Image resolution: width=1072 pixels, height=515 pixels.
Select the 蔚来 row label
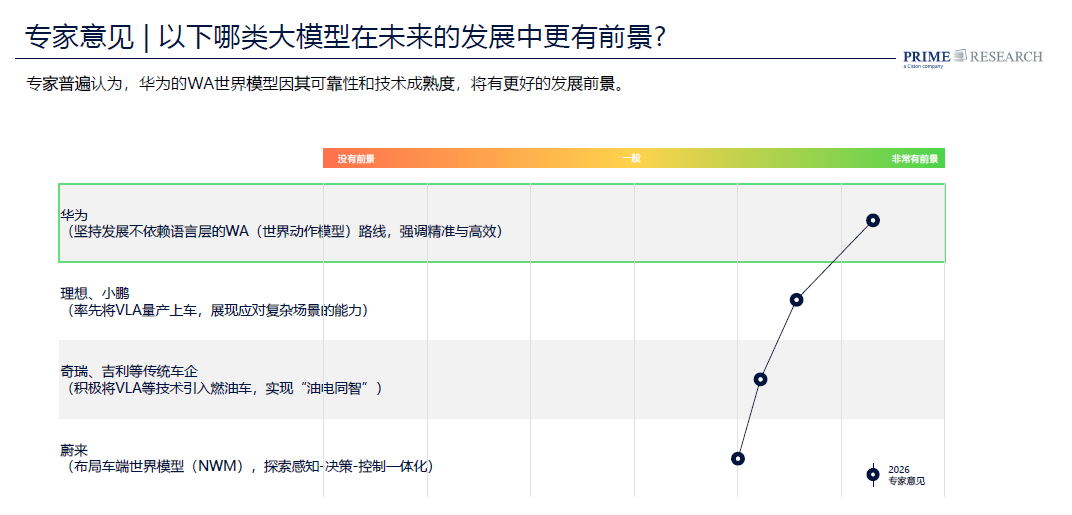(74, 451)
